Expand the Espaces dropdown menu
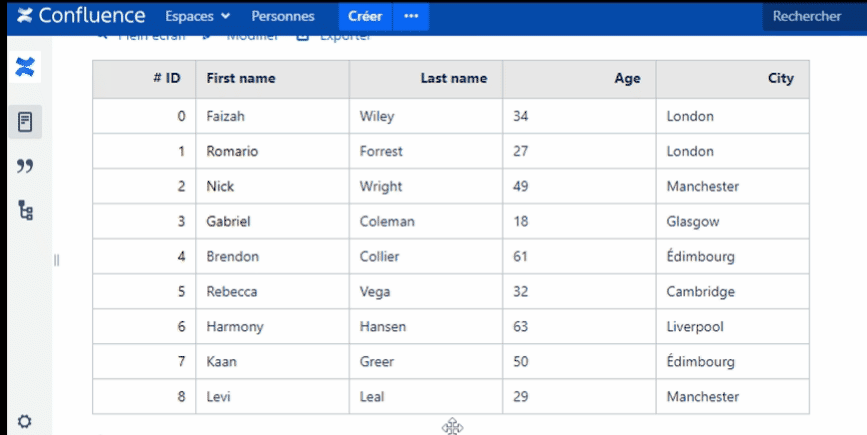The width and height of the screenshot is (867, 435). coord(197,16)
